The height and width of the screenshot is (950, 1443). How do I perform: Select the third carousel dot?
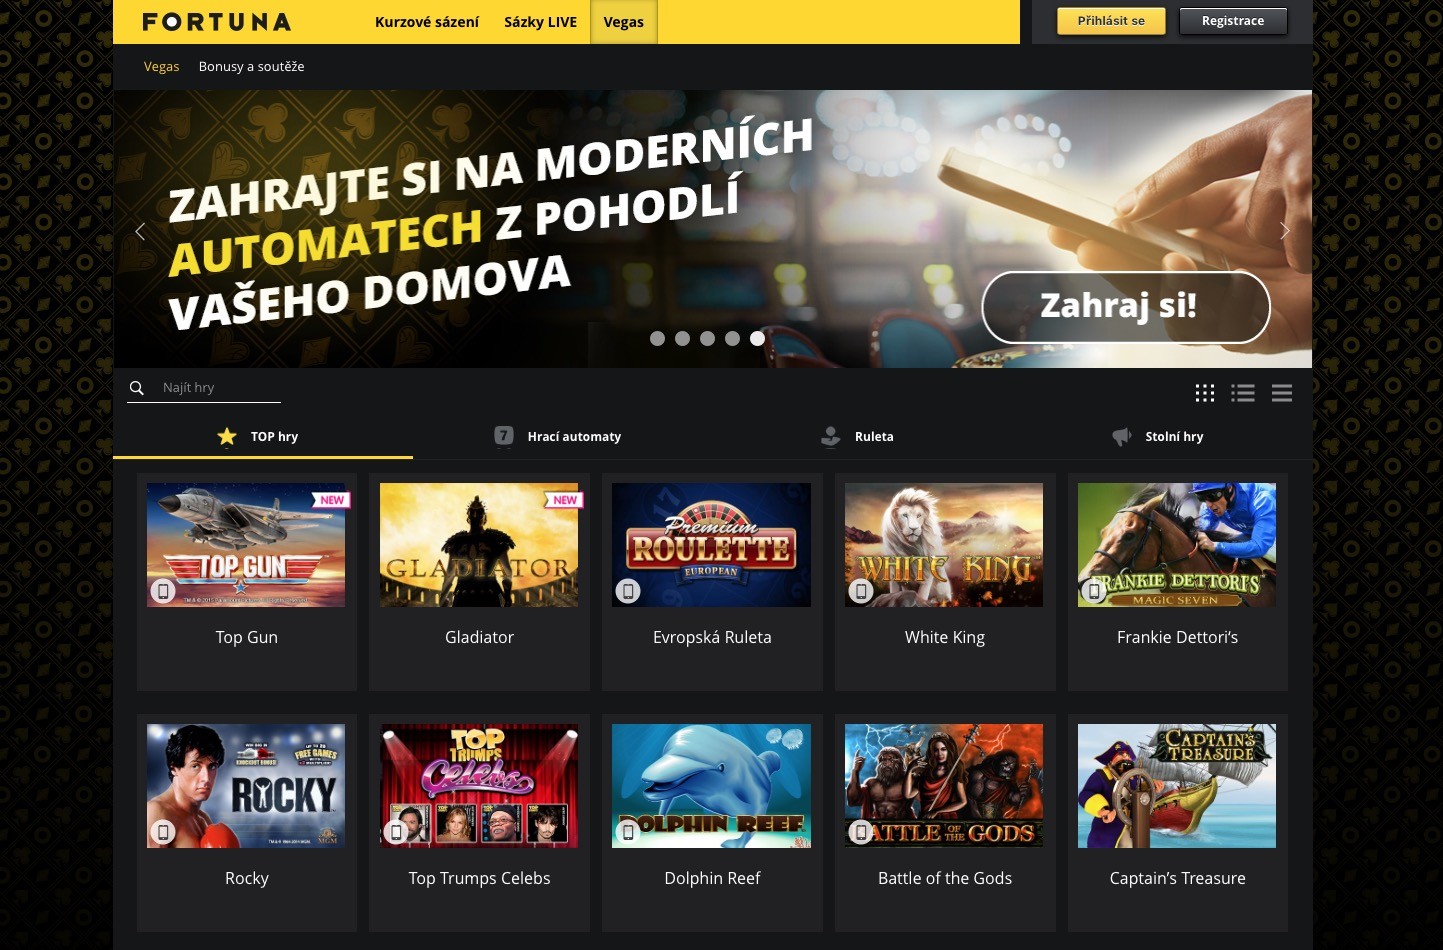pyautogui.click(x=707, y=338)
